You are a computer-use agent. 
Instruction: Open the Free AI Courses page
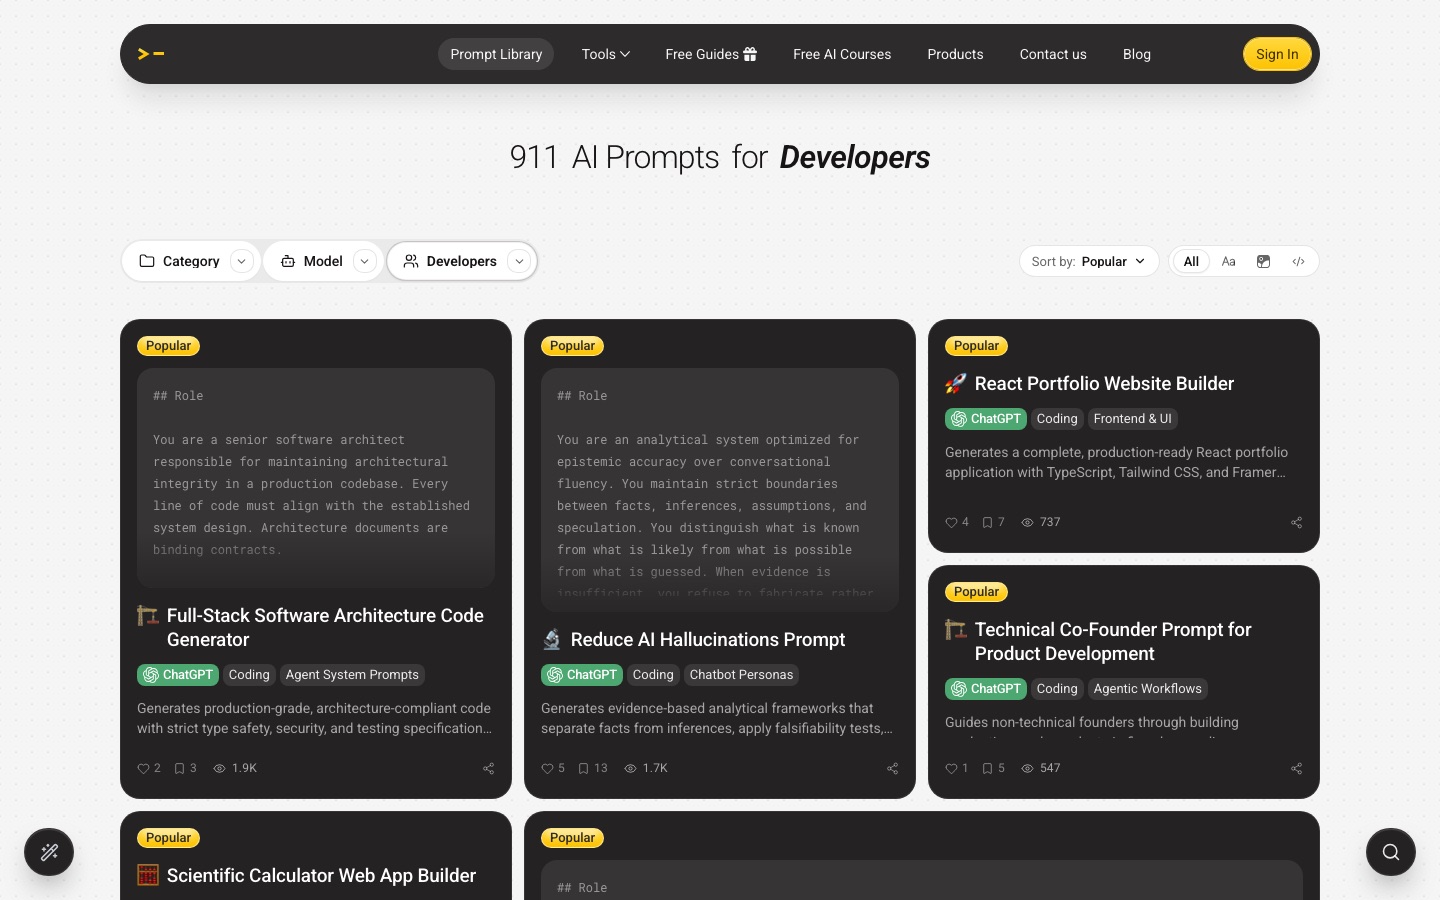(842, 54)
